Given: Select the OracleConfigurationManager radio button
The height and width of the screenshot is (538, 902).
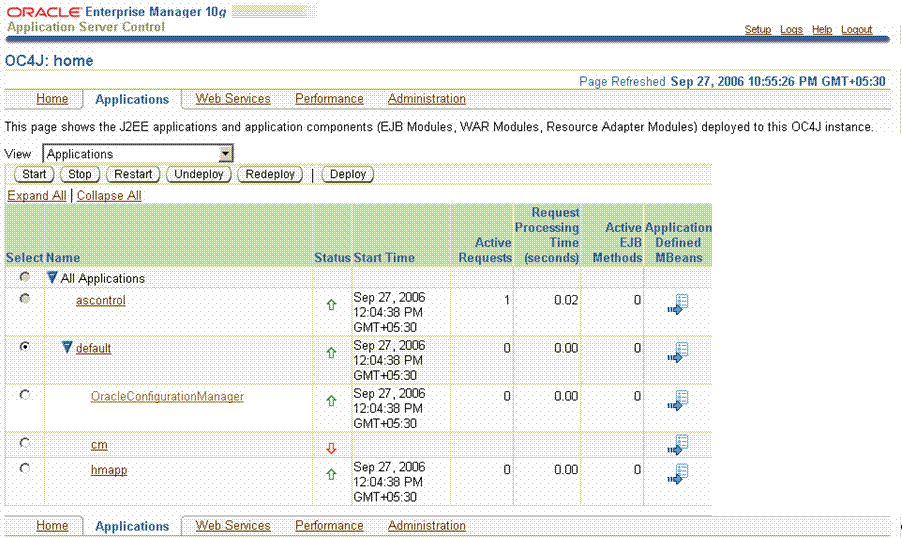Looking at the screenshot, I should point(25,395).
